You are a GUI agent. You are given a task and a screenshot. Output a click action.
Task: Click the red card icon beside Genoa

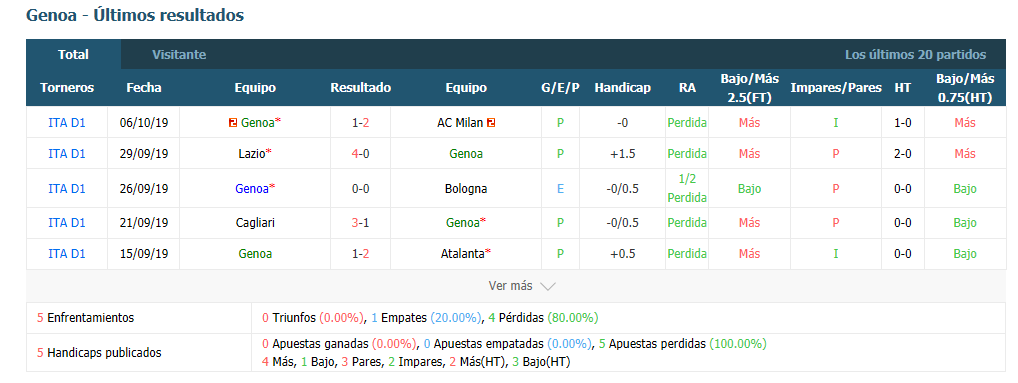coord(233,123)
